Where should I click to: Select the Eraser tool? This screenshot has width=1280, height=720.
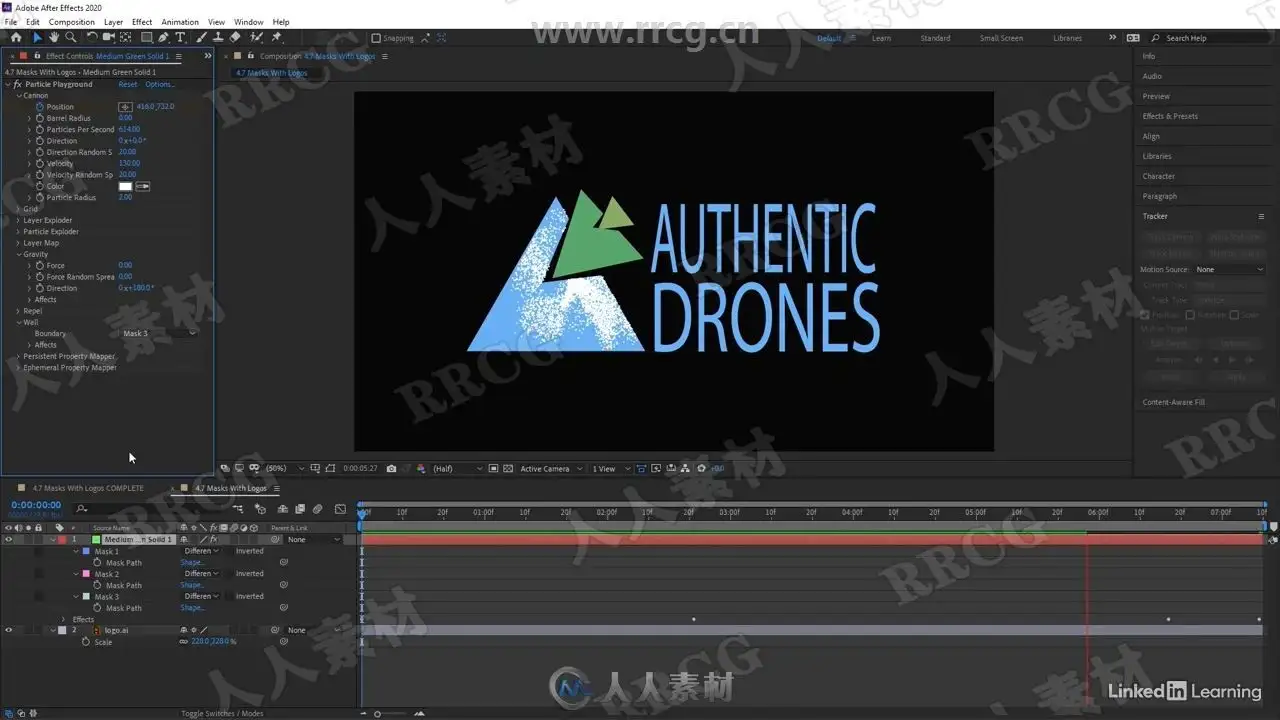pyautogui.click(x=235, y=38)
